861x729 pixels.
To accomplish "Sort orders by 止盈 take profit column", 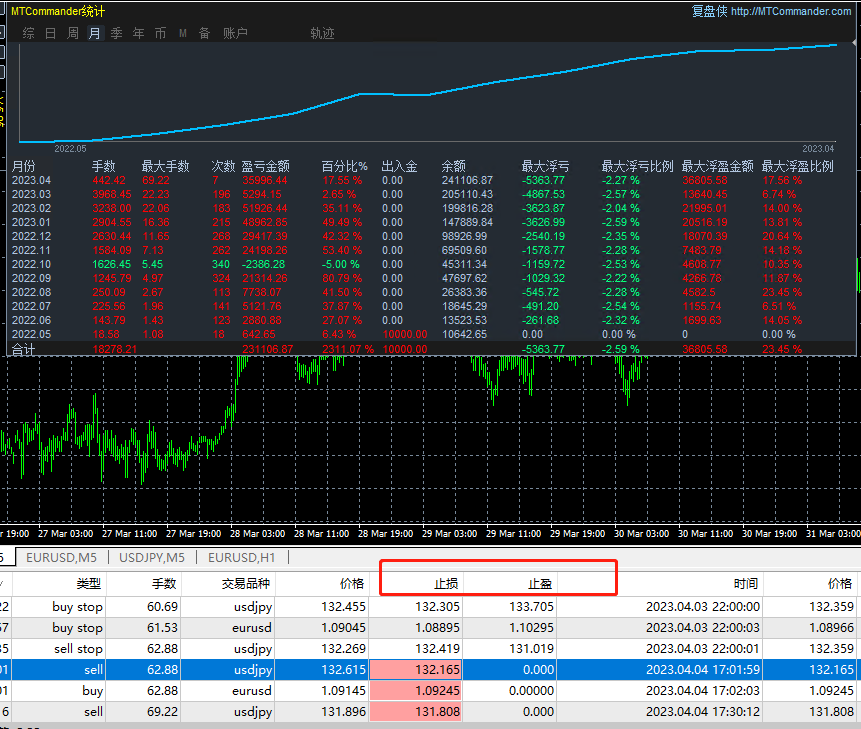I will 510,584.
